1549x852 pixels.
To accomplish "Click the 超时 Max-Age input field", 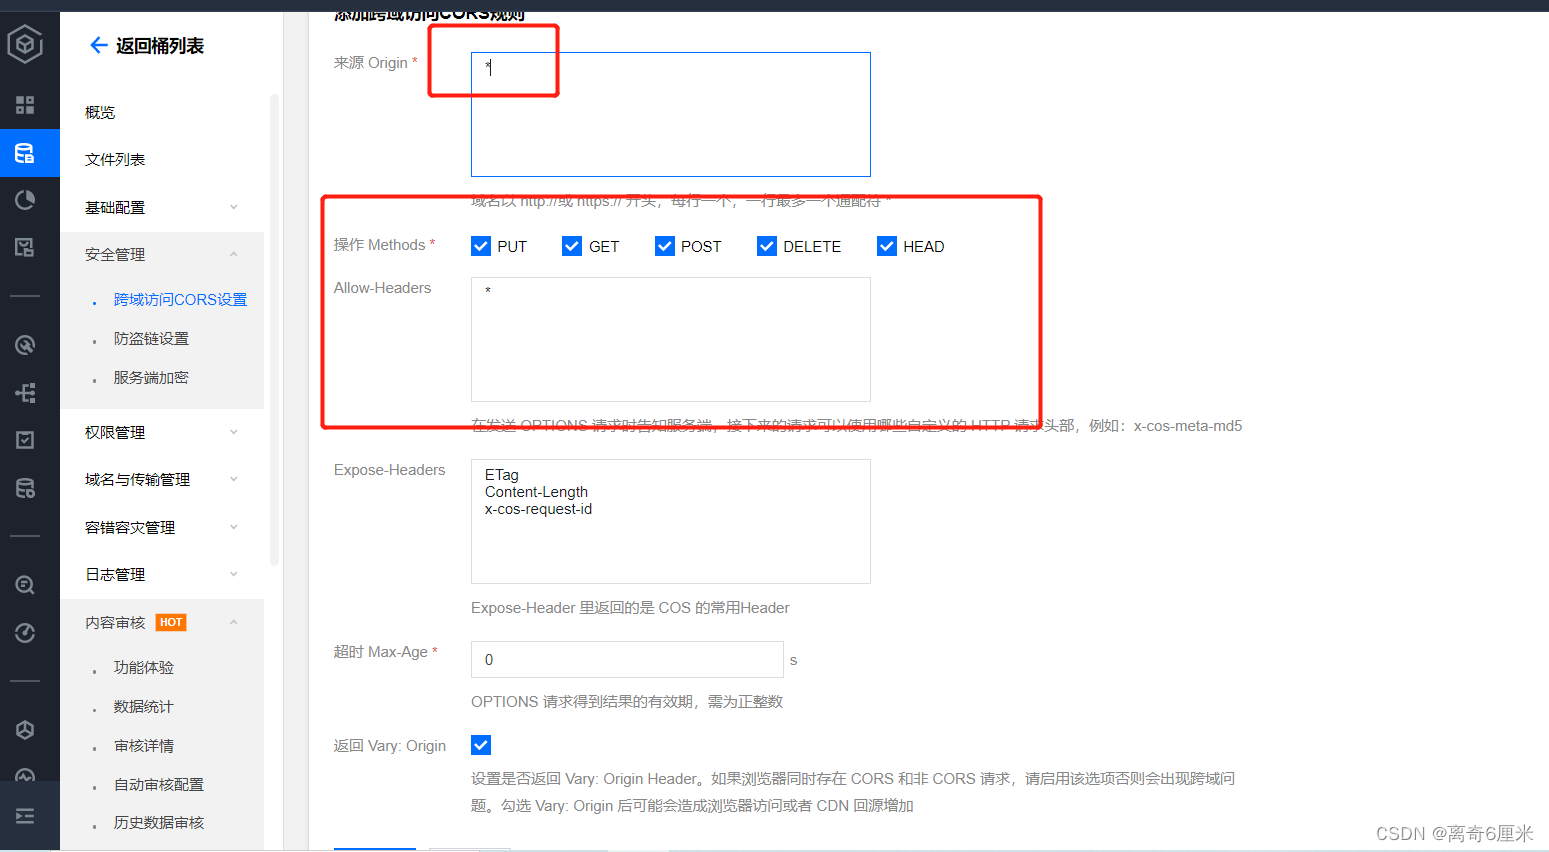I will click(x=627, y=659).
